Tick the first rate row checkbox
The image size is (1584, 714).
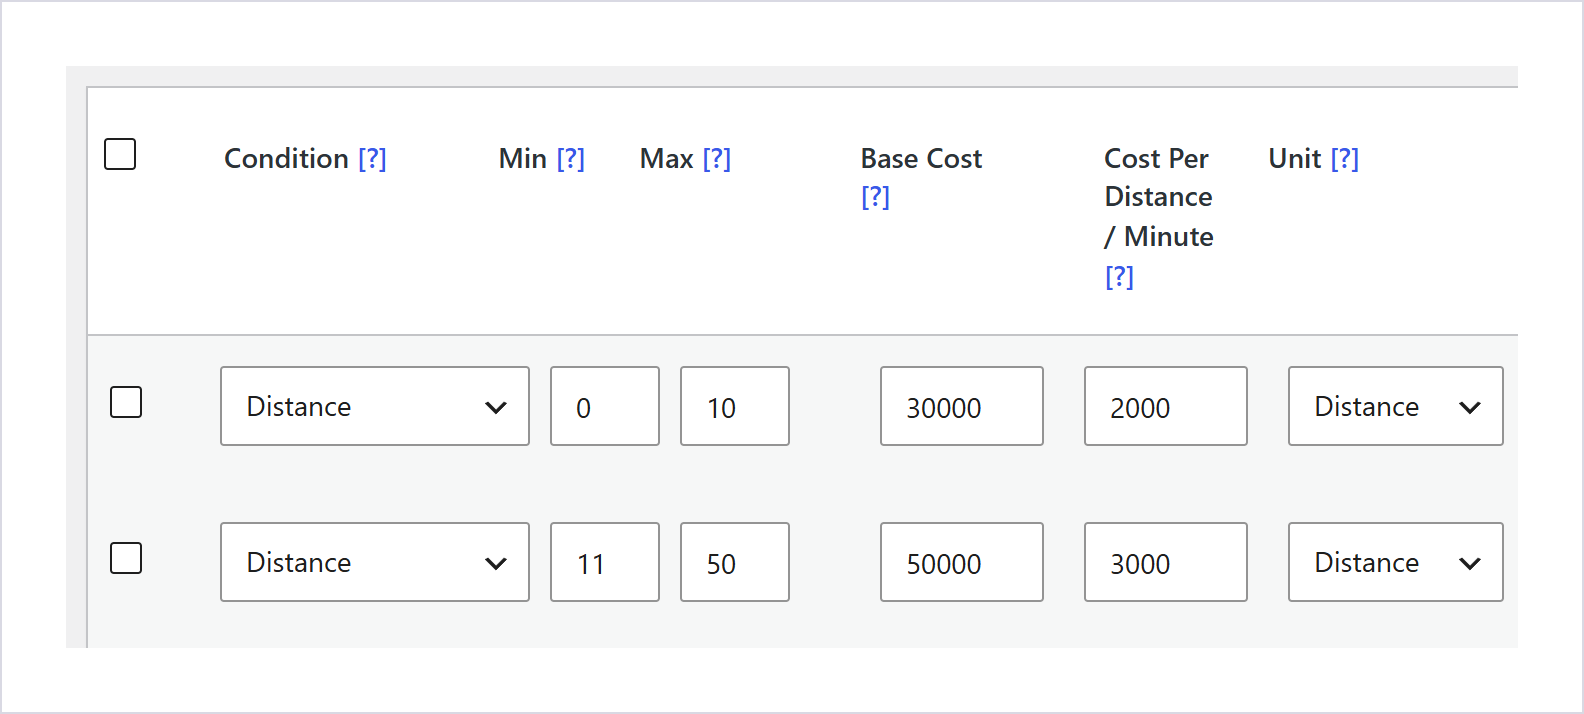tap(126, 402)
